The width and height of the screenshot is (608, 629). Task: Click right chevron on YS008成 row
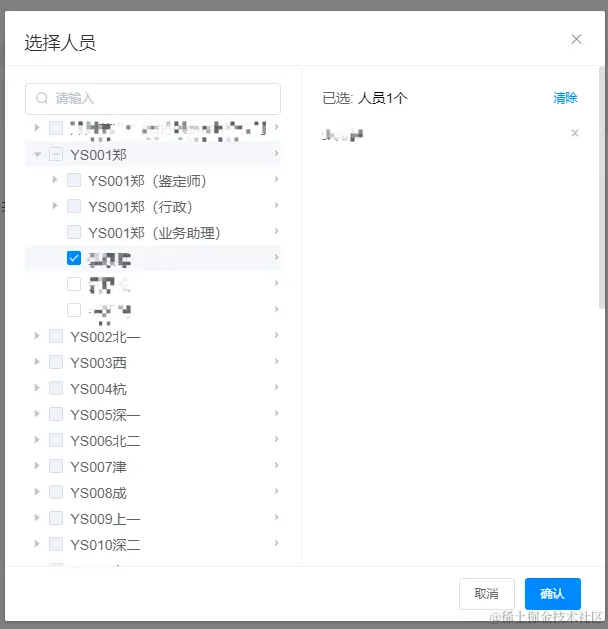[x=276, y=491]
